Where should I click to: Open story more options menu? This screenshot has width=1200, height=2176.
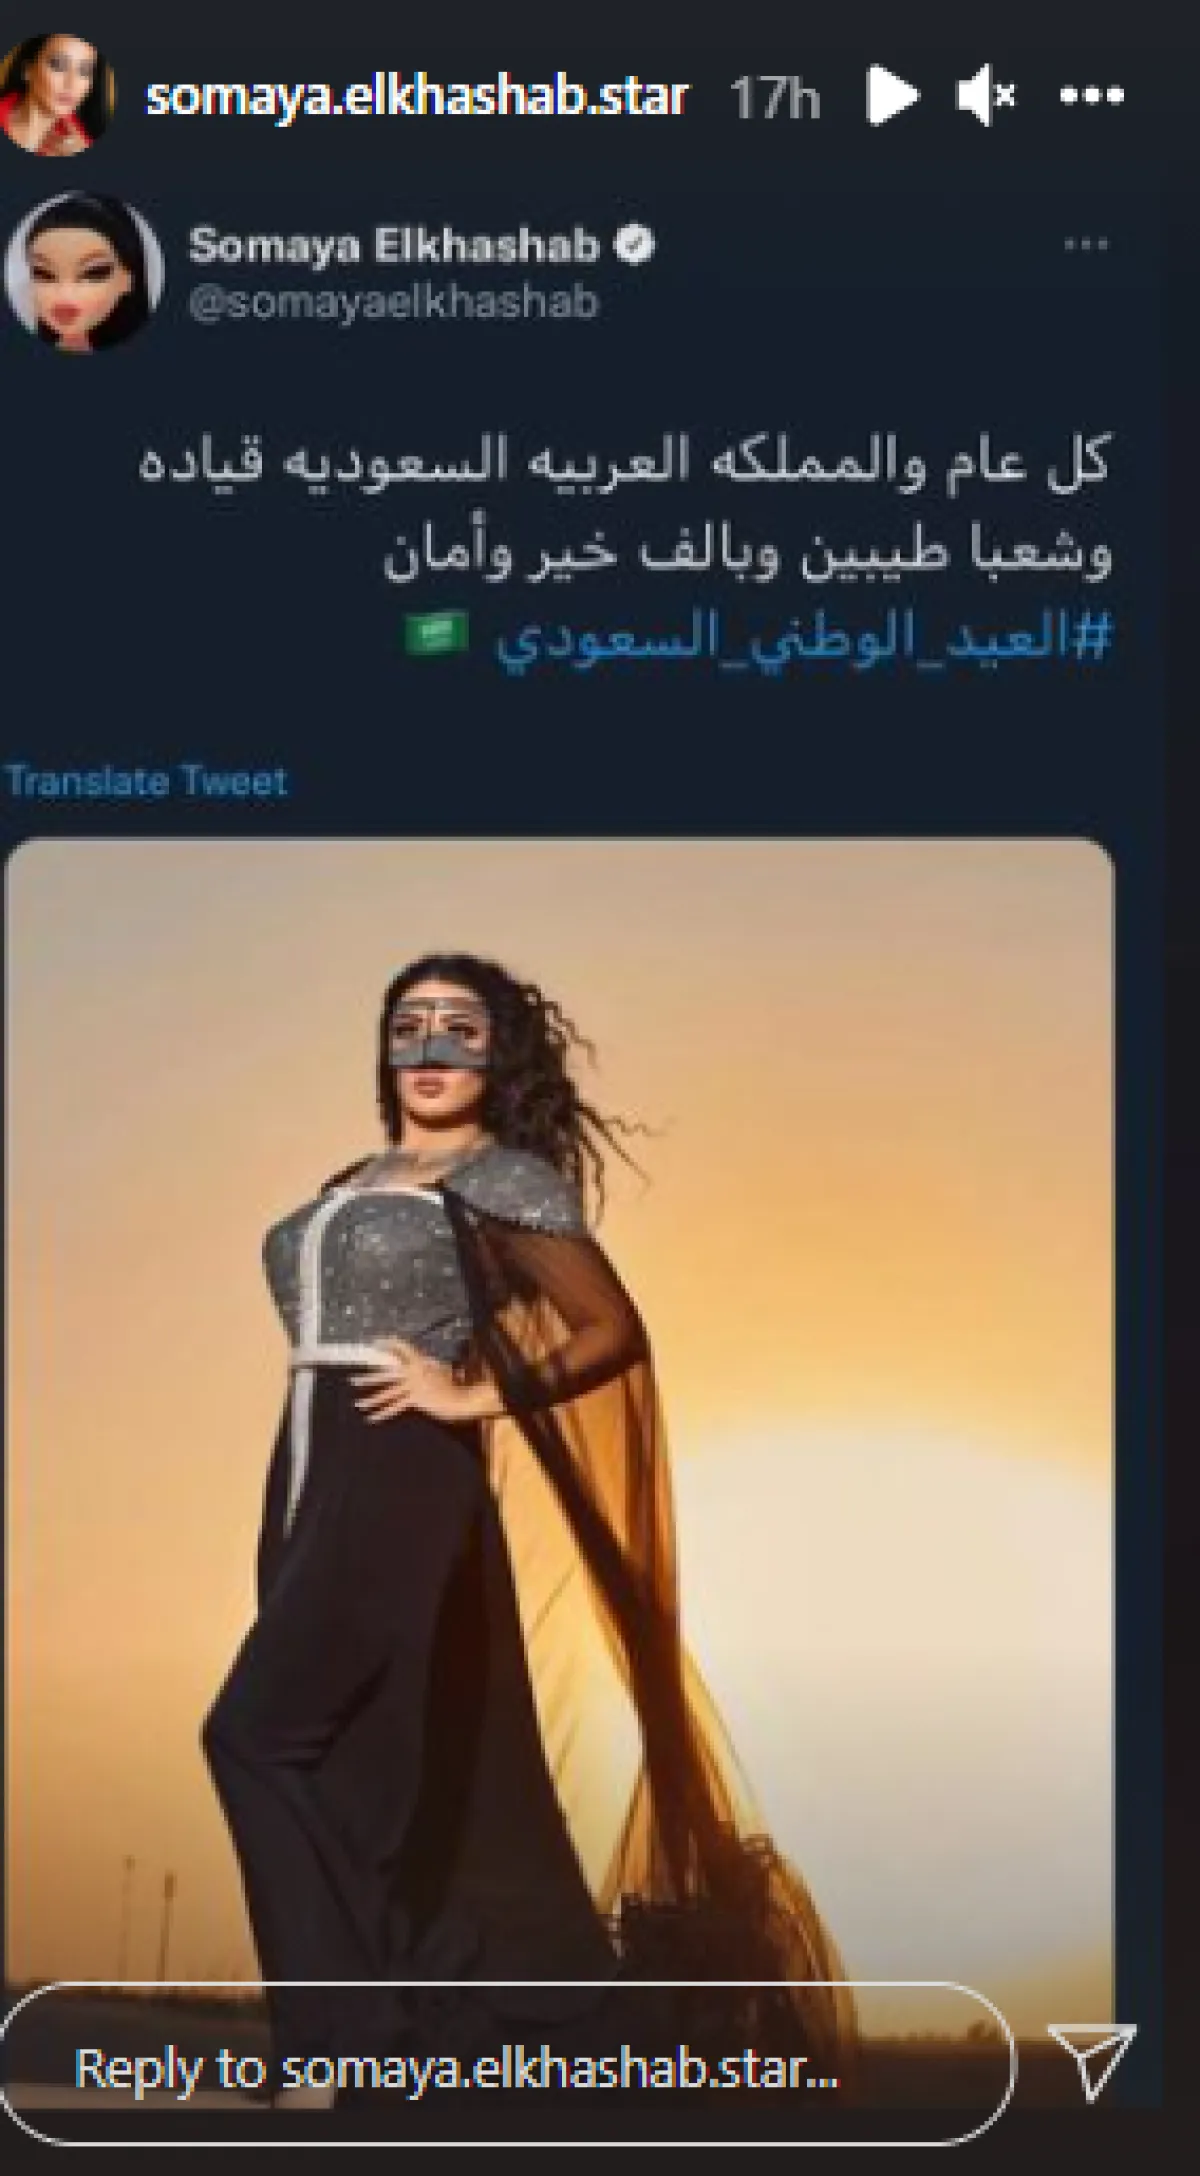click(x=1092, y=96)
